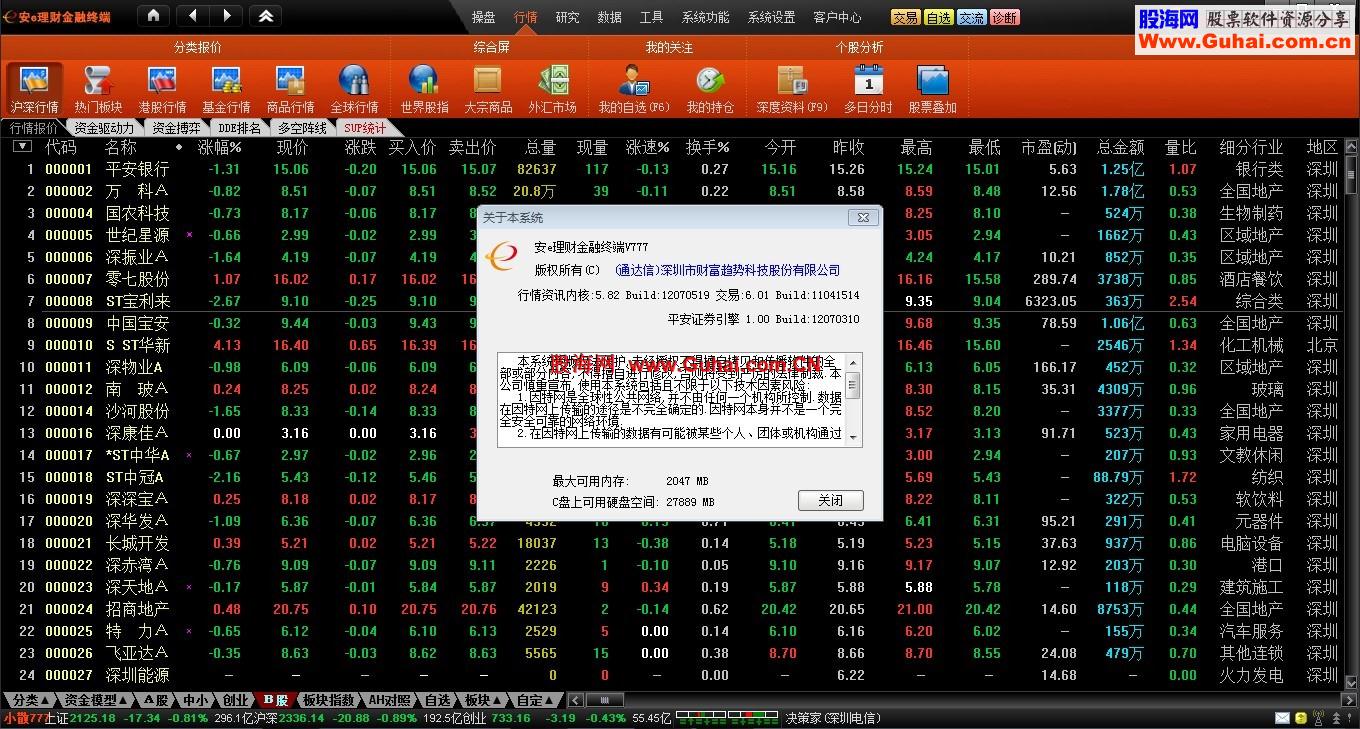1360x729 pixels.
Task: Open 沪深行情 market quotes icon
Action: click(34, 89)
